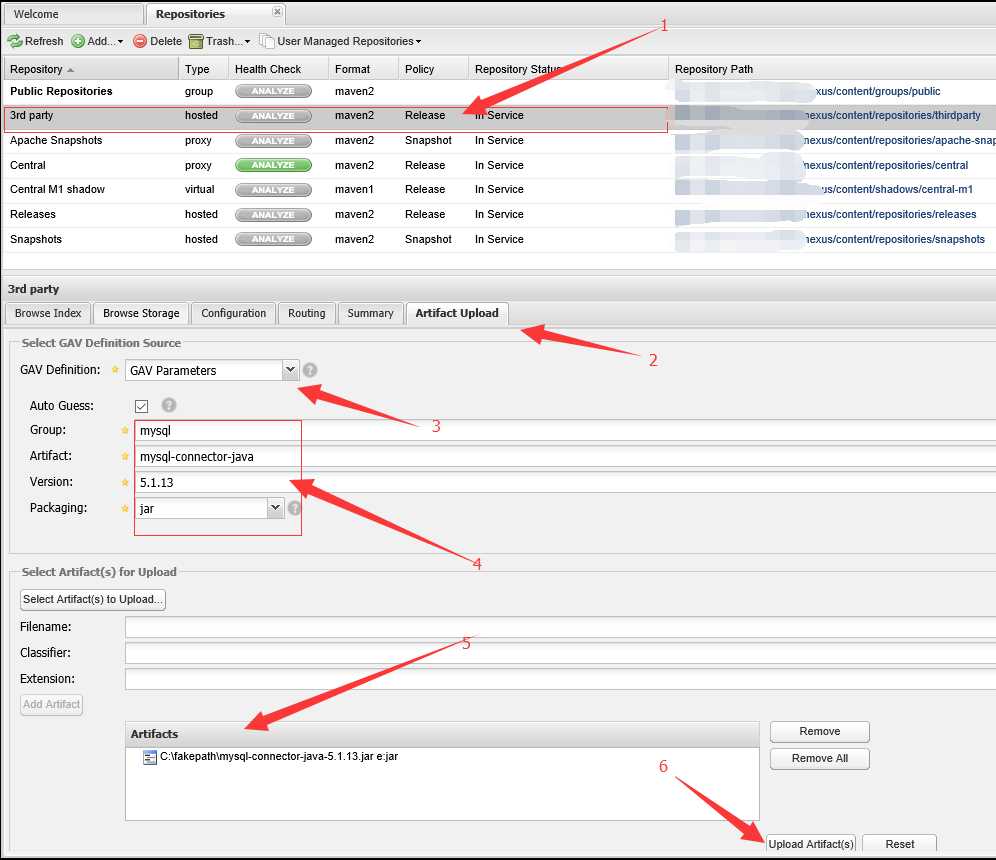Click the User Managed Repositories document icon
Viewport: 996px width, 860px height.
(266, 41)
